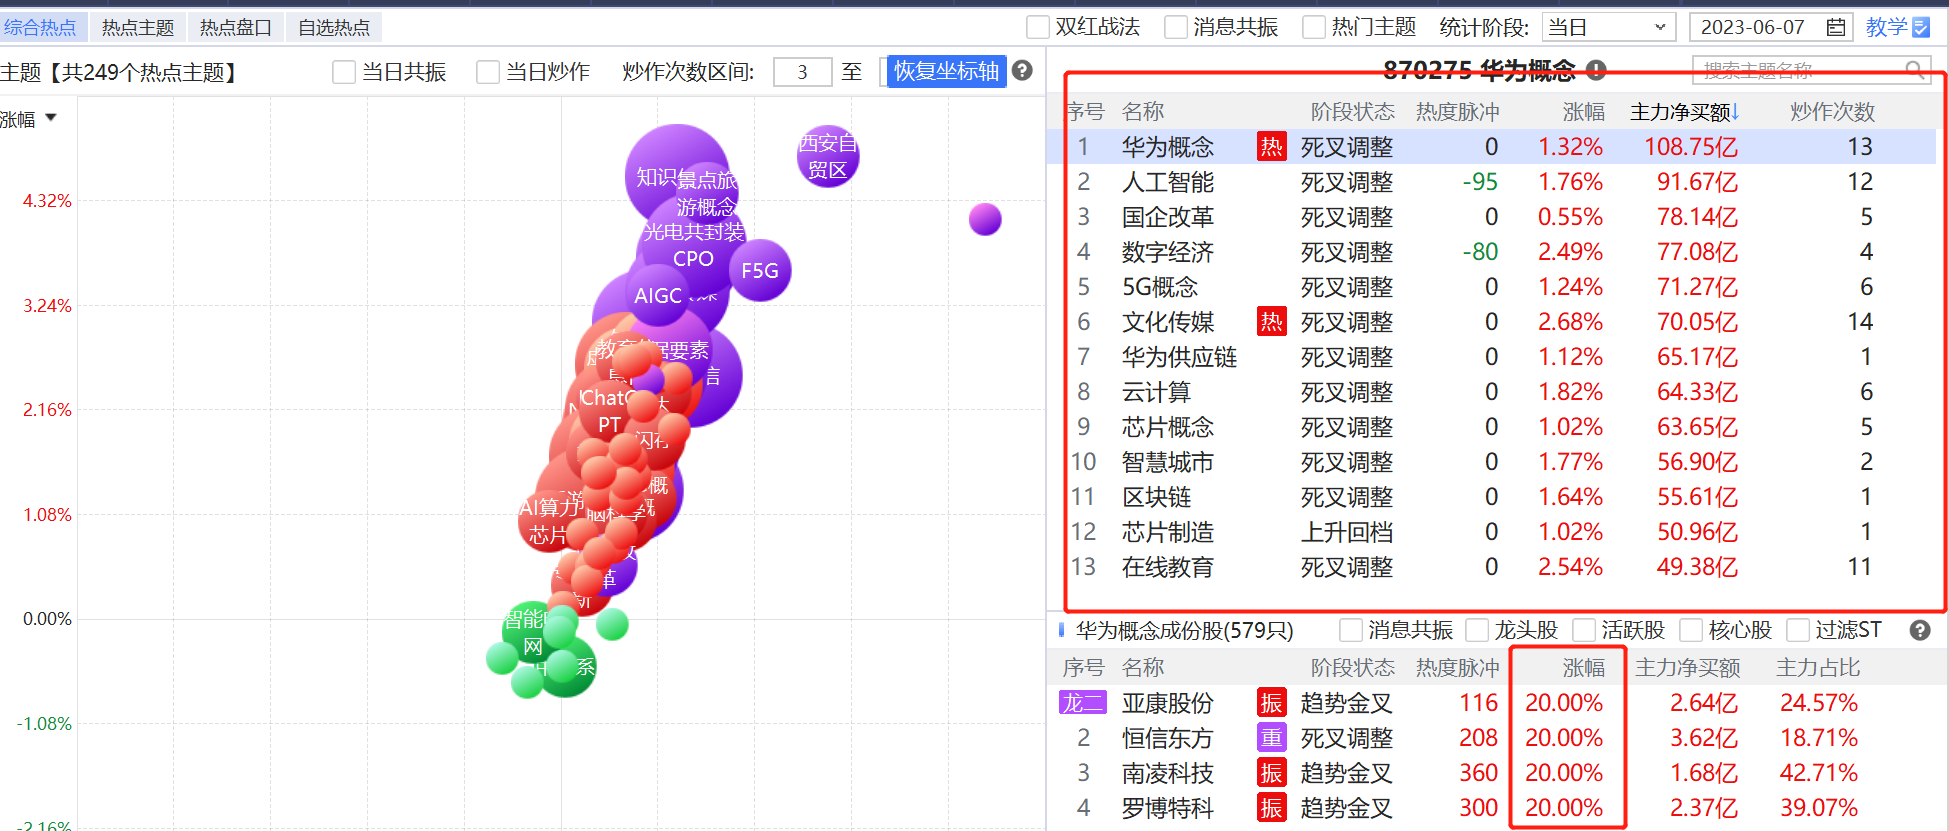Select the F5G bubble in the chart
Screen dimensions: 1949x831
(760, 270)
